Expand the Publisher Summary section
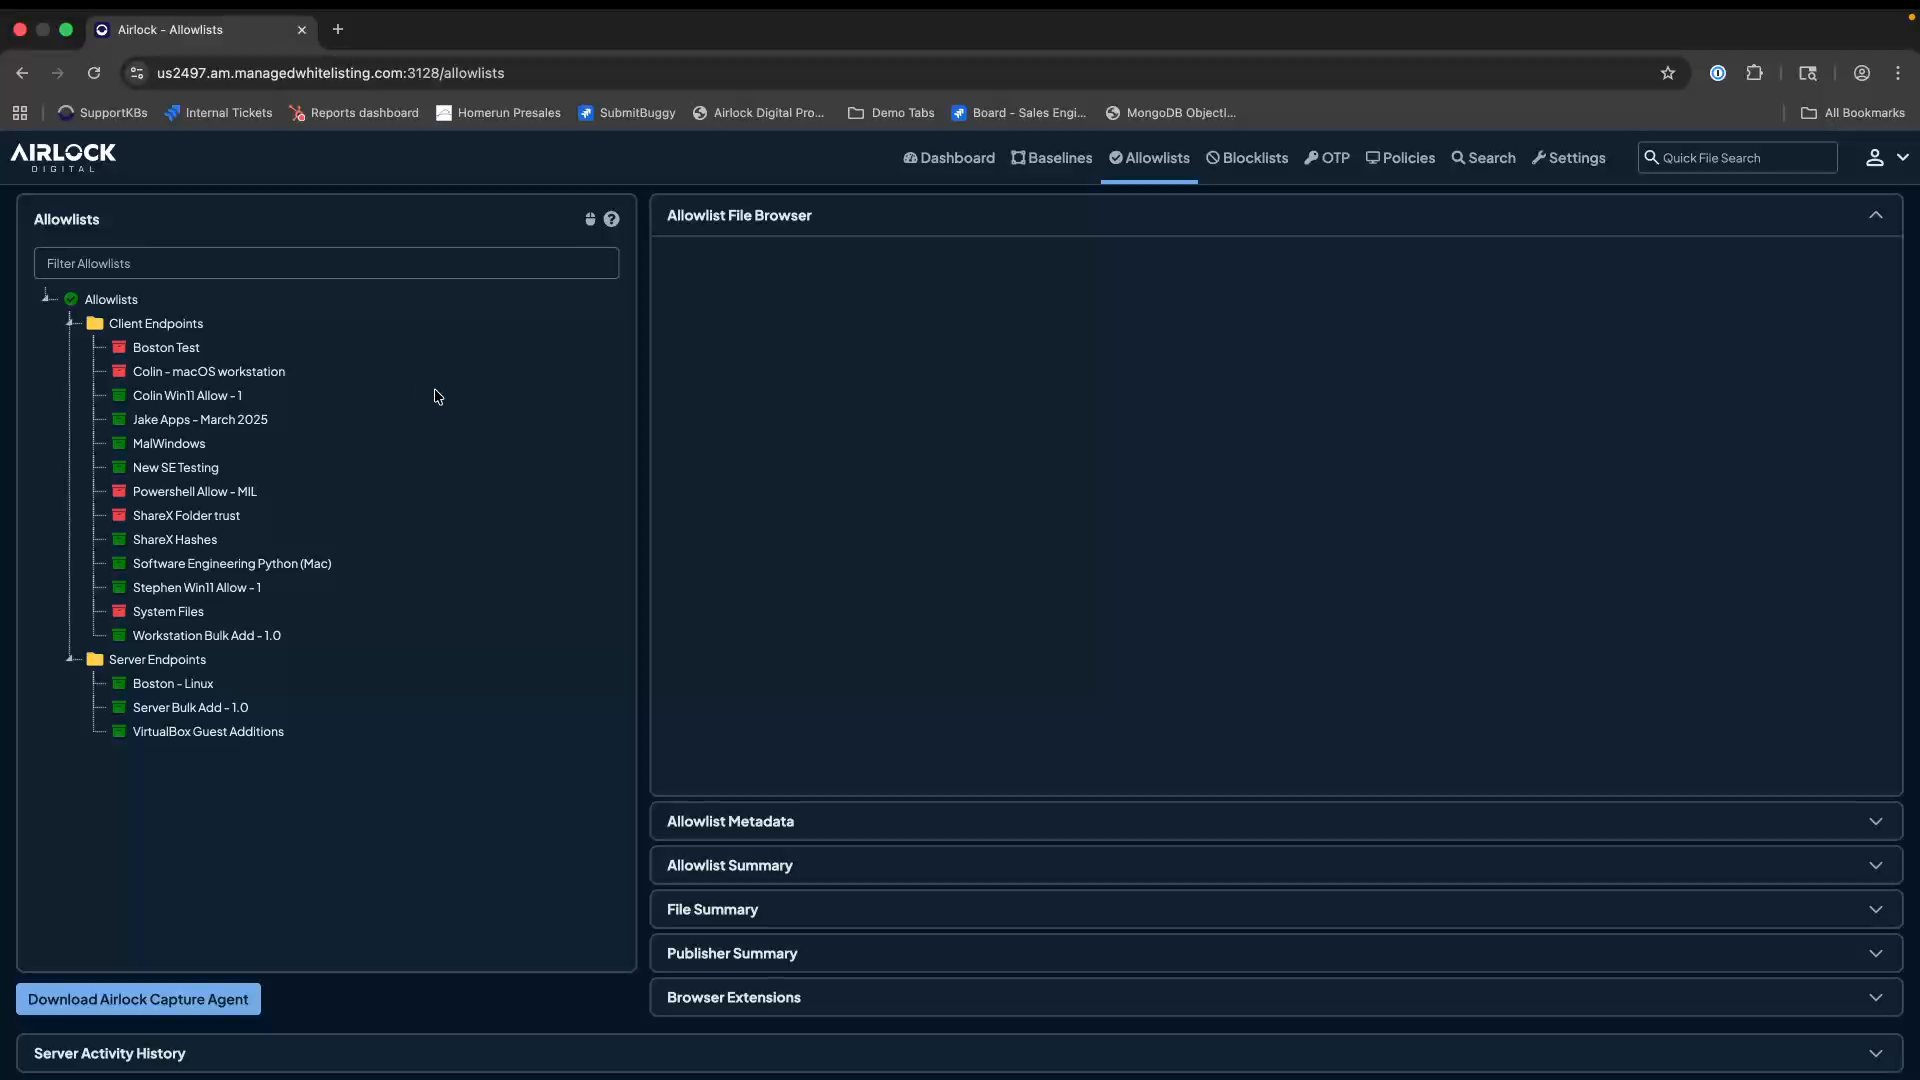1920x1080 pixels. pos(1876,953)
